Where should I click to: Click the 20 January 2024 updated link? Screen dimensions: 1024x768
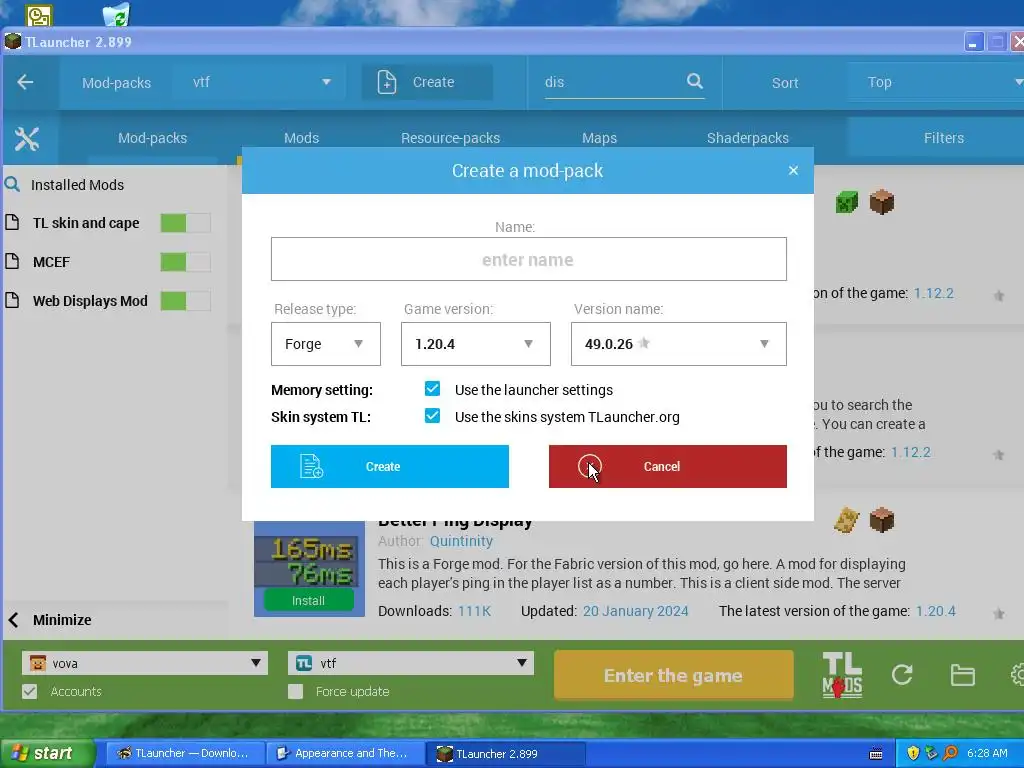635,611
